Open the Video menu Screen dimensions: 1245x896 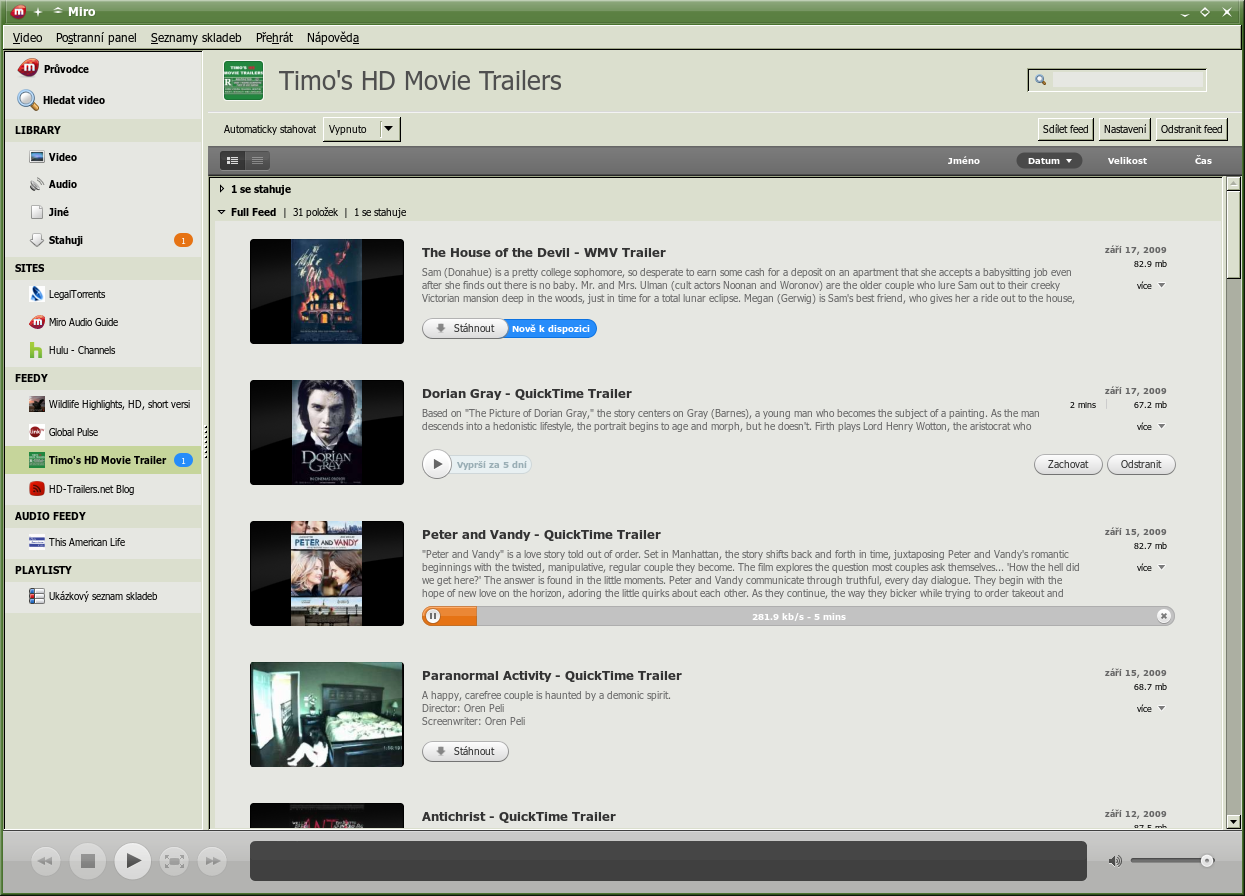[x=28, y=38]
